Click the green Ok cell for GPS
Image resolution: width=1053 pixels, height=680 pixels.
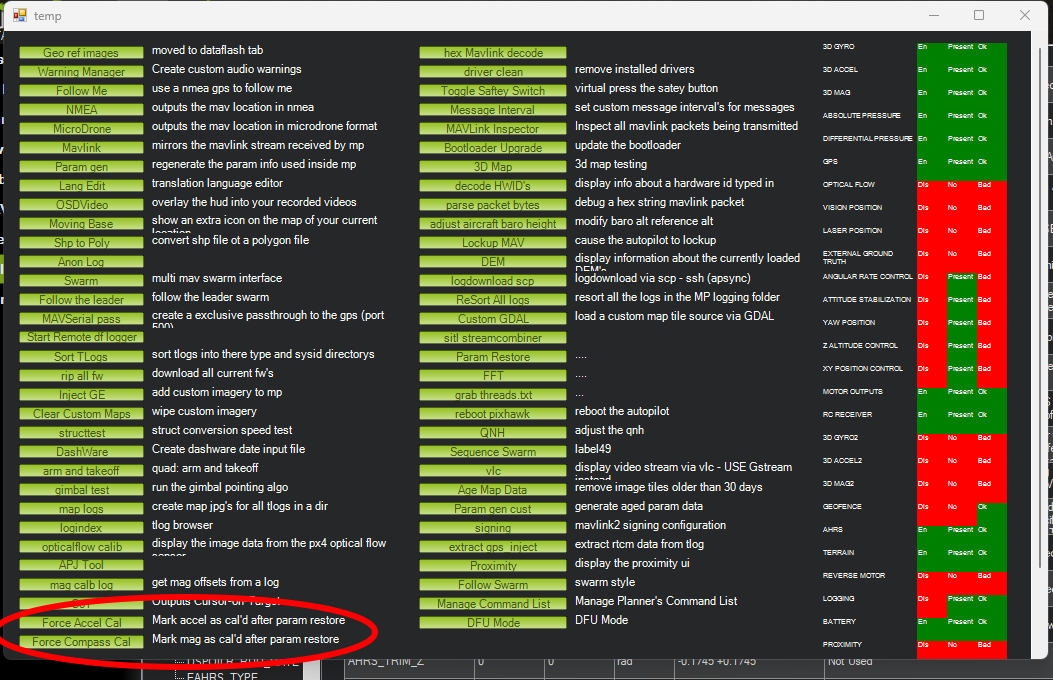click(x=991, y=161)
